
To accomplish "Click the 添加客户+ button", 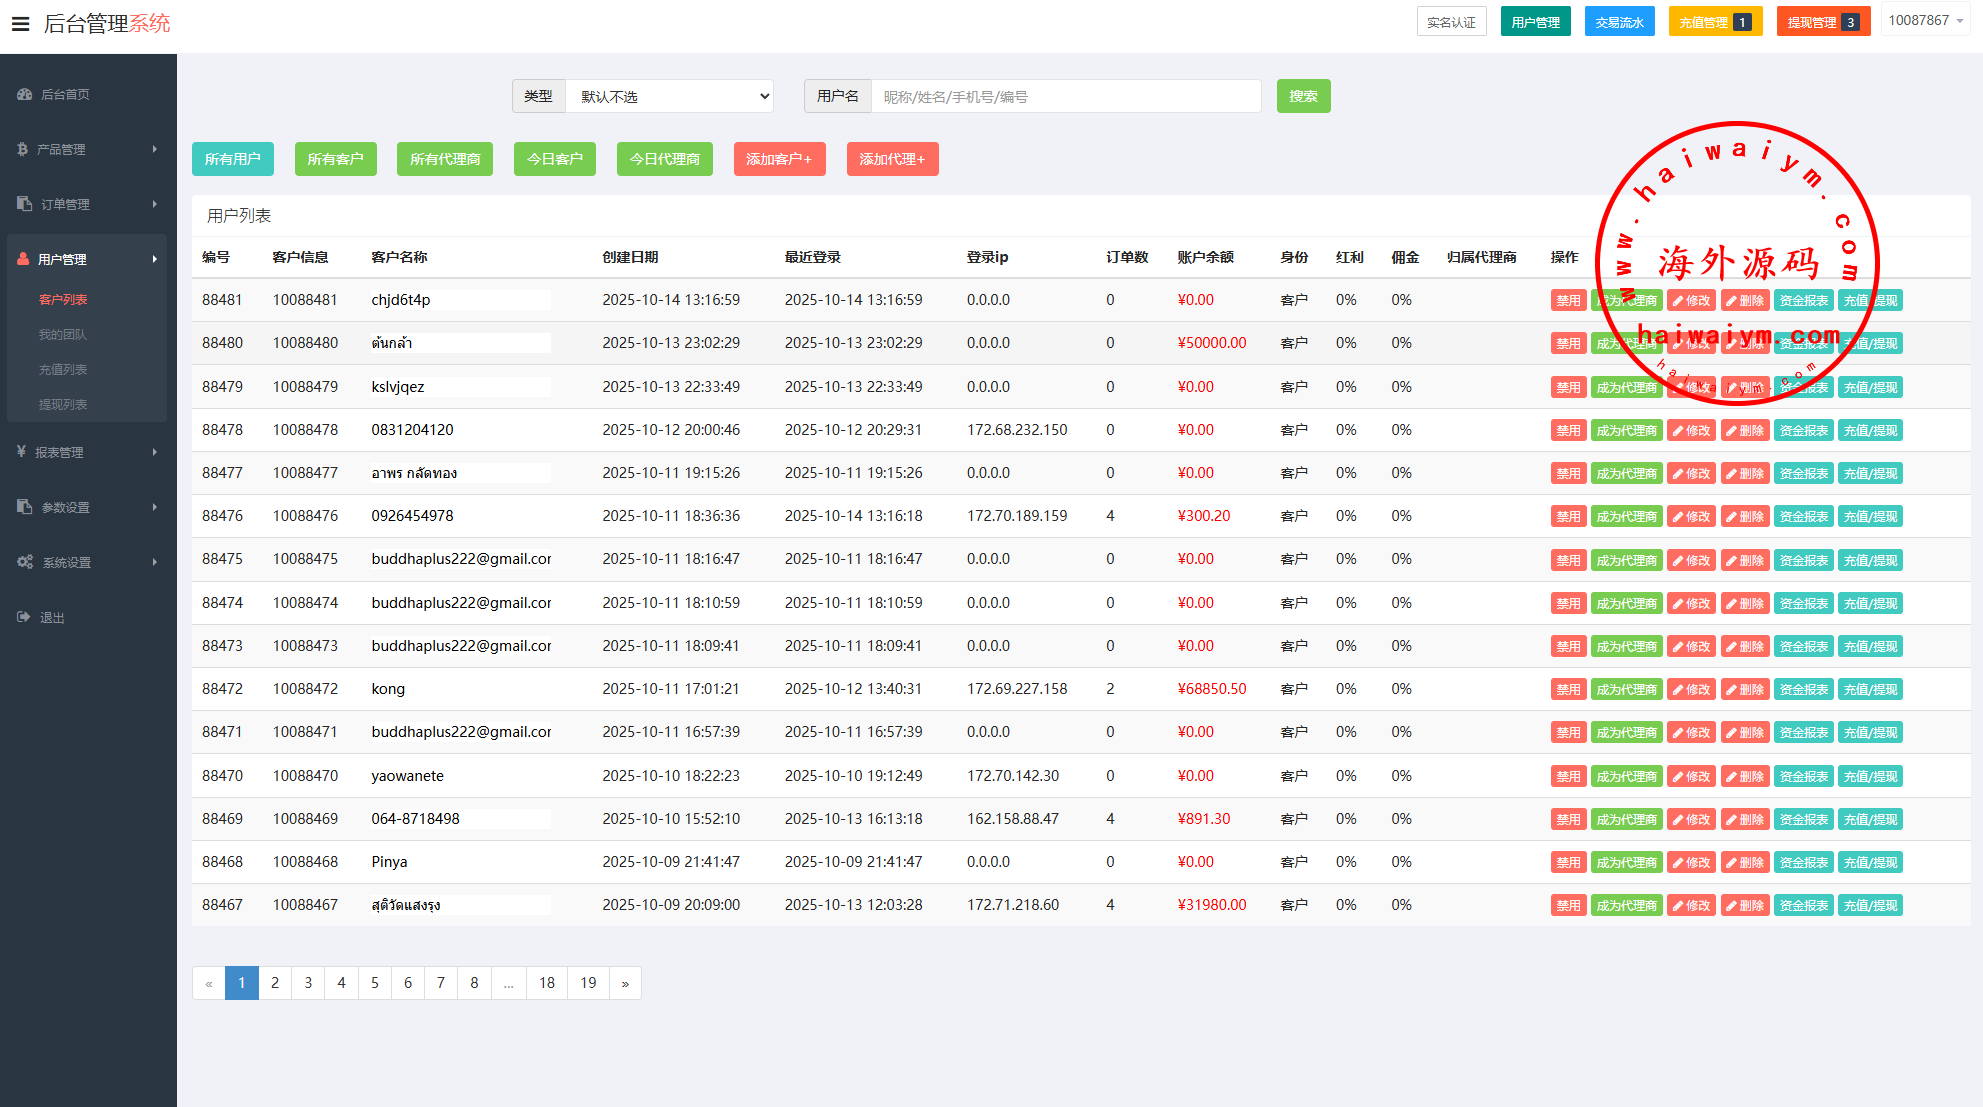I will pos(779,159).
